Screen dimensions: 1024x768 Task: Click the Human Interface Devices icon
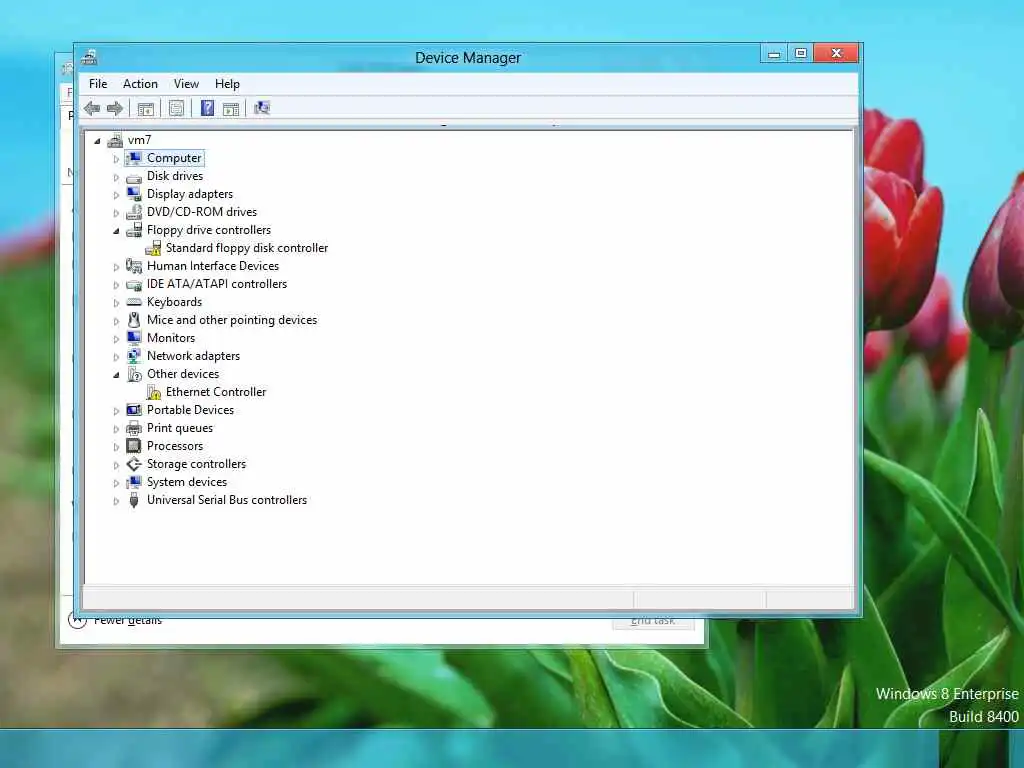pyautogui.click(x=134, y=266)
